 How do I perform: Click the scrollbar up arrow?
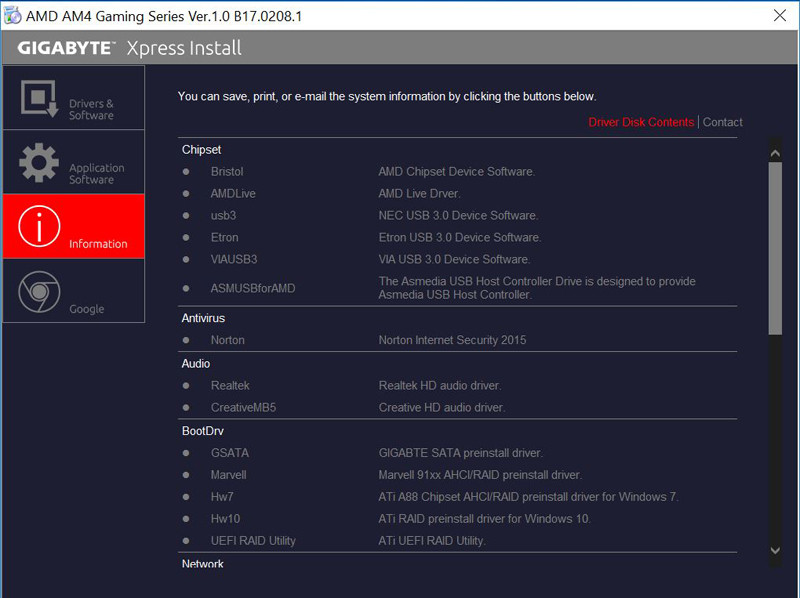775,153
